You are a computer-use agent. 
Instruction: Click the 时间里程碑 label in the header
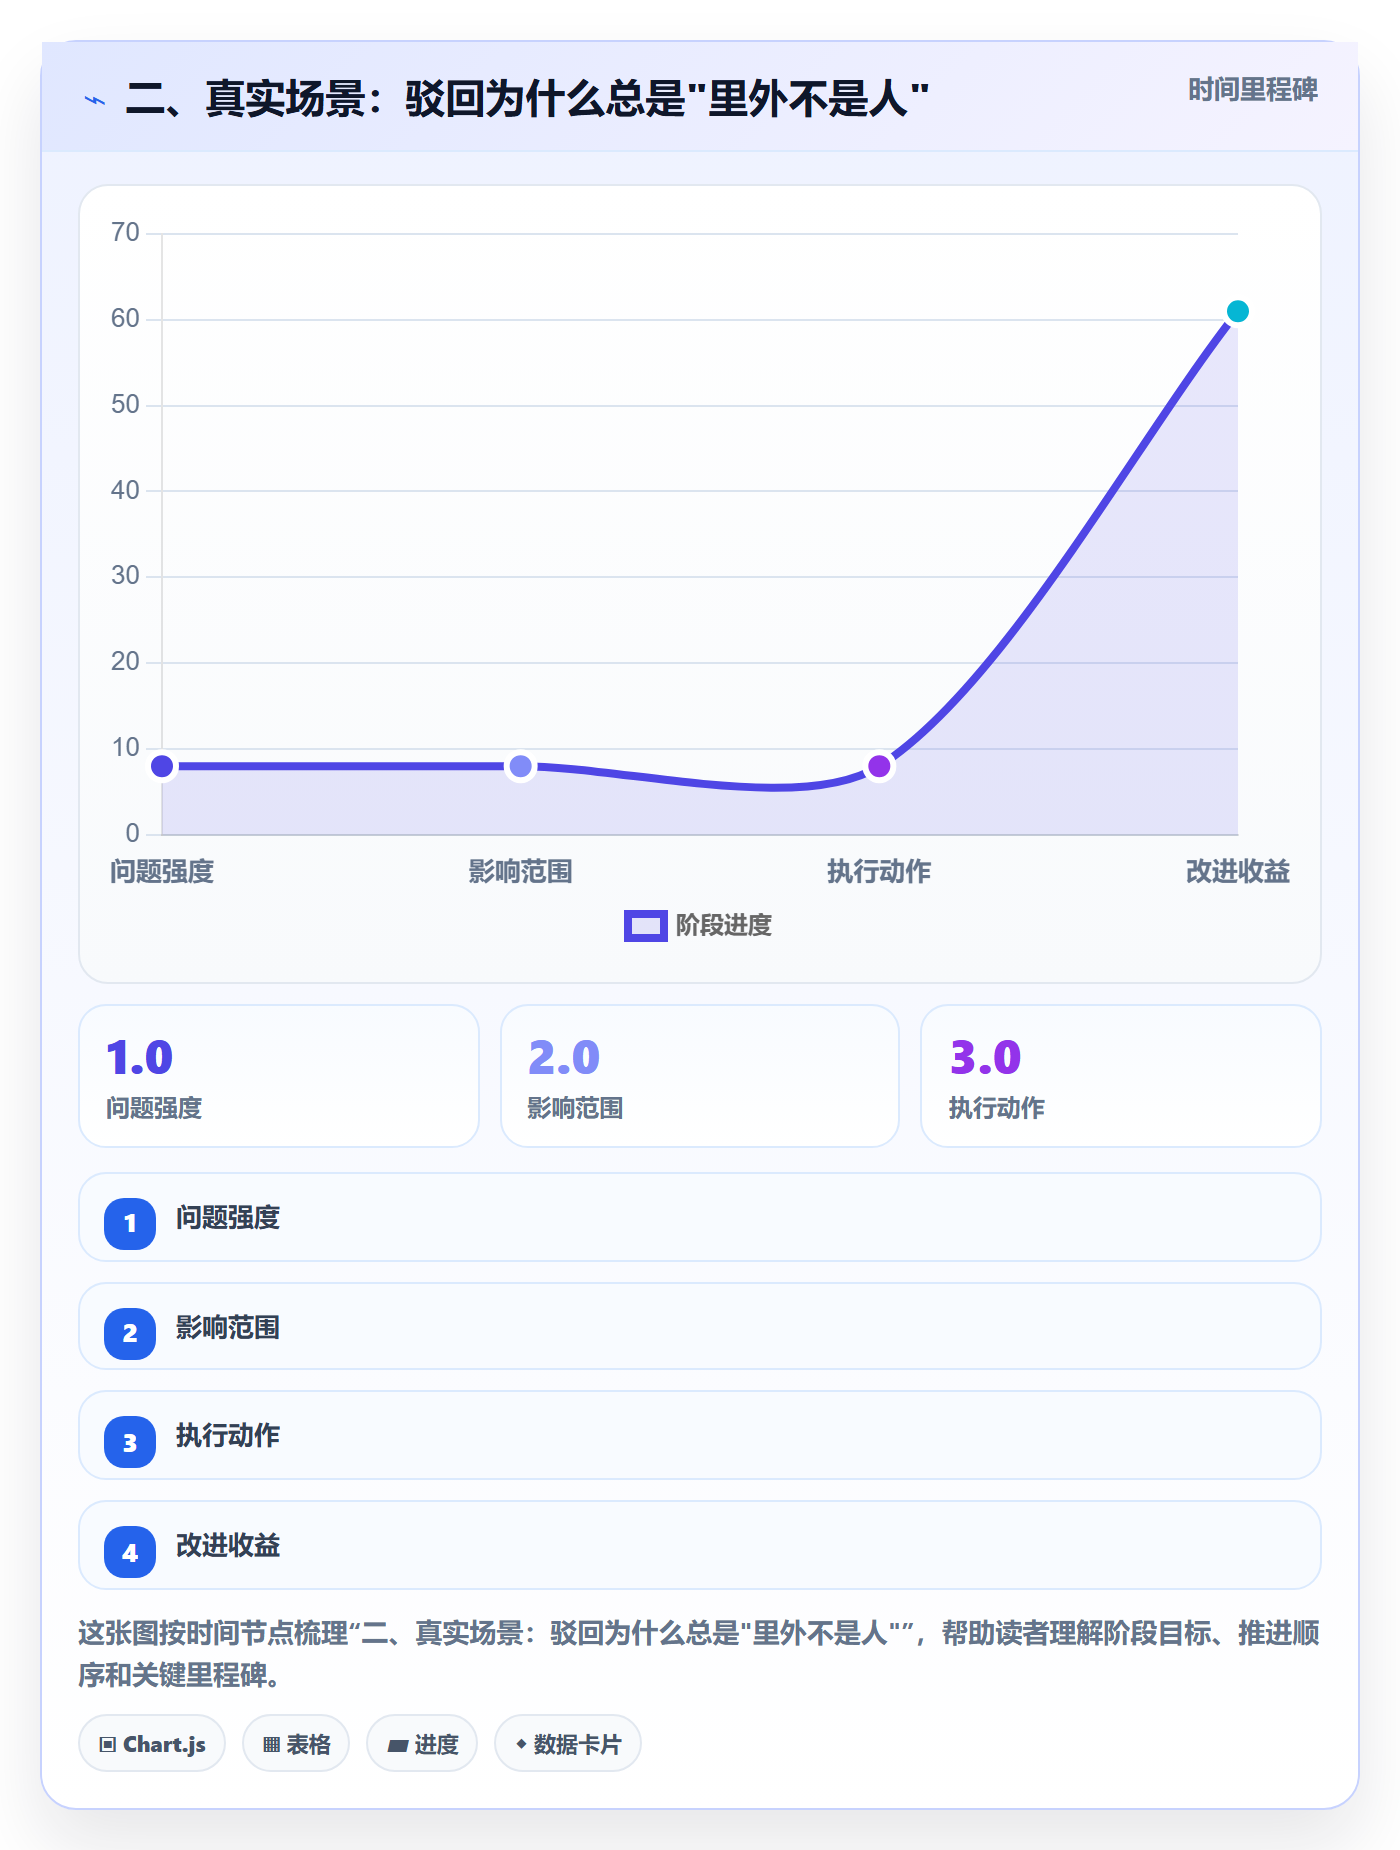pyautogui.click(x=1253, y=90)
